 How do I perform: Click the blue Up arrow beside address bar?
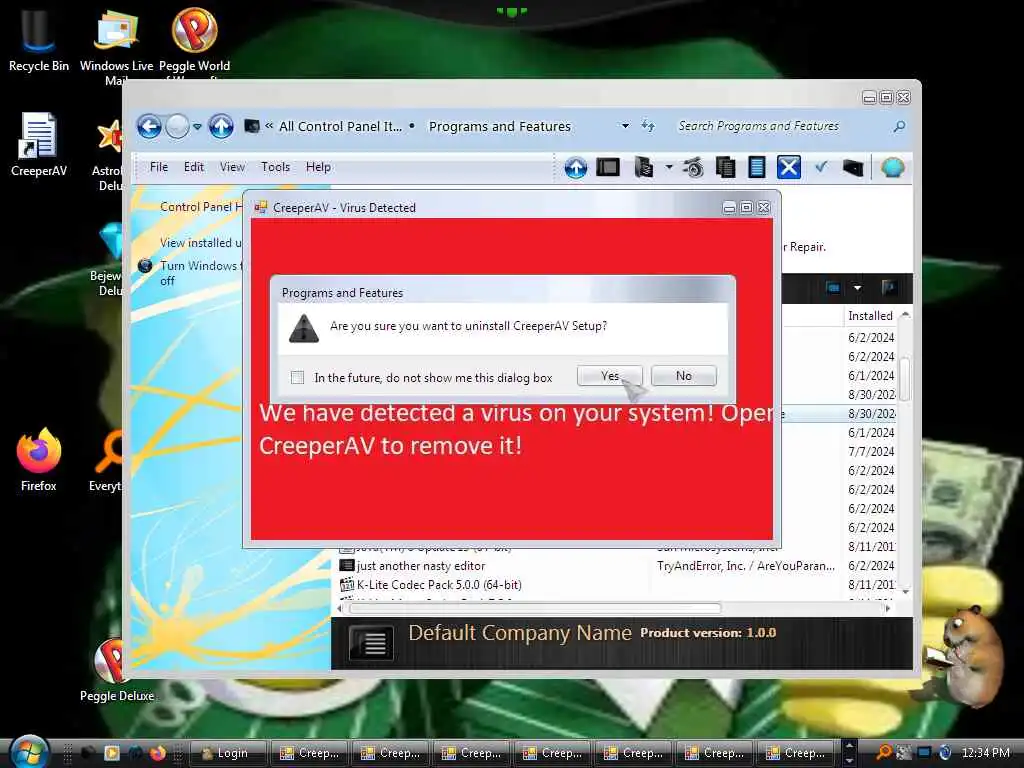pyautogui.click(x=221, y=126)
